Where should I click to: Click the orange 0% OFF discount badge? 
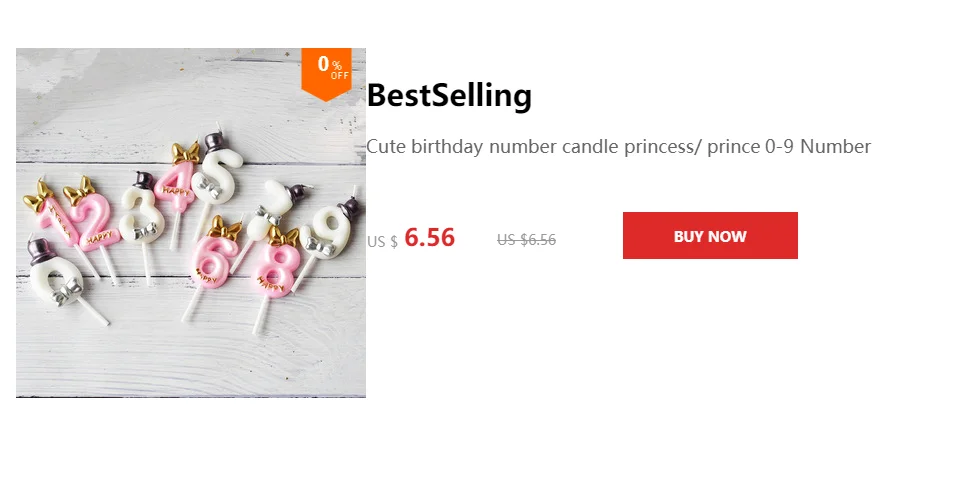(326, 73)
